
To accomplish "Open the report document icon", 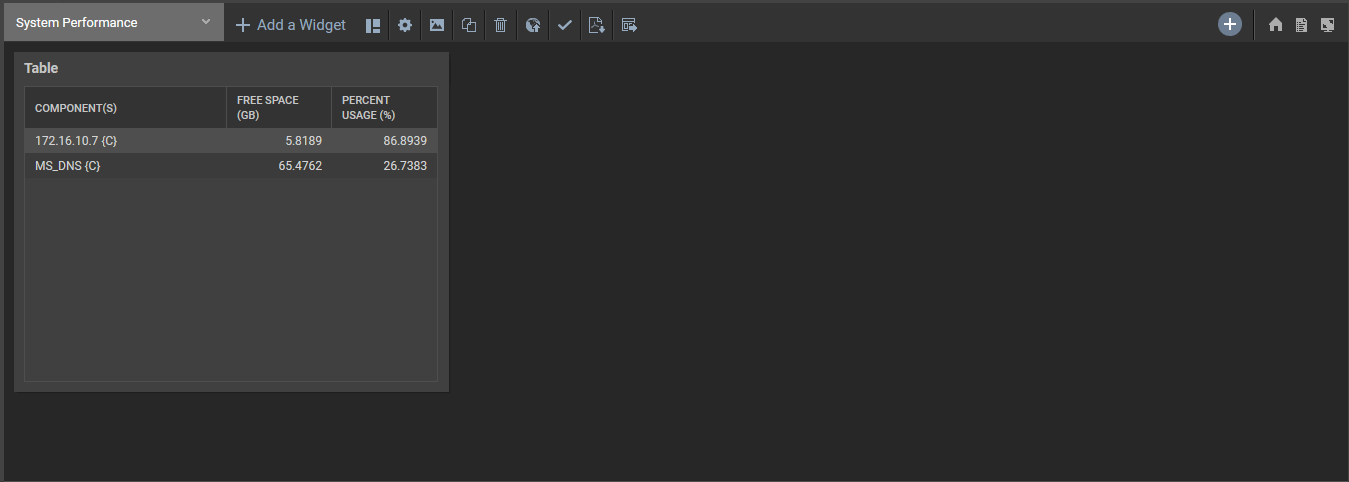I will [1301, 25].
